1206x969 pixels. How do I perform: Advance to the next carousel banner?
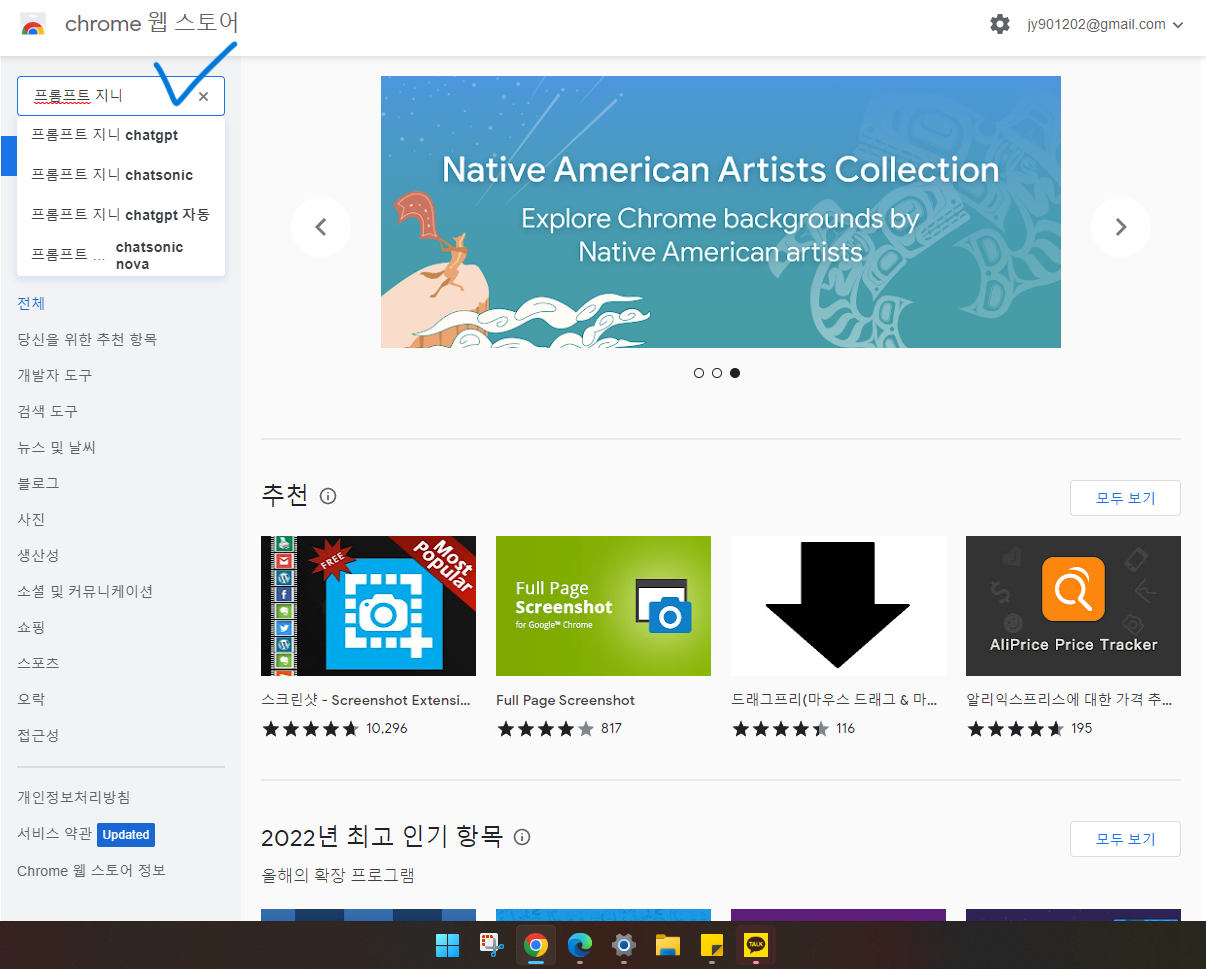pyautogui.click(x=1120, y=227)
